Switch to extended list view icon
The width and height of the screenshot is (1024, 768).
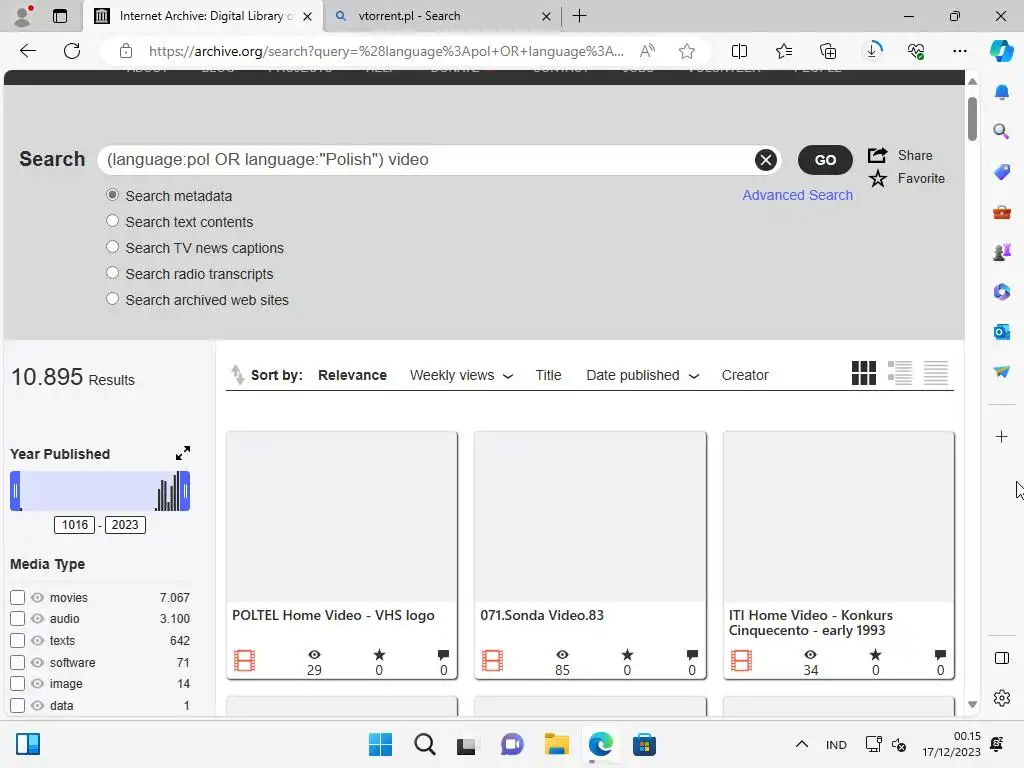pyautogui.click(x=899, y=374)
